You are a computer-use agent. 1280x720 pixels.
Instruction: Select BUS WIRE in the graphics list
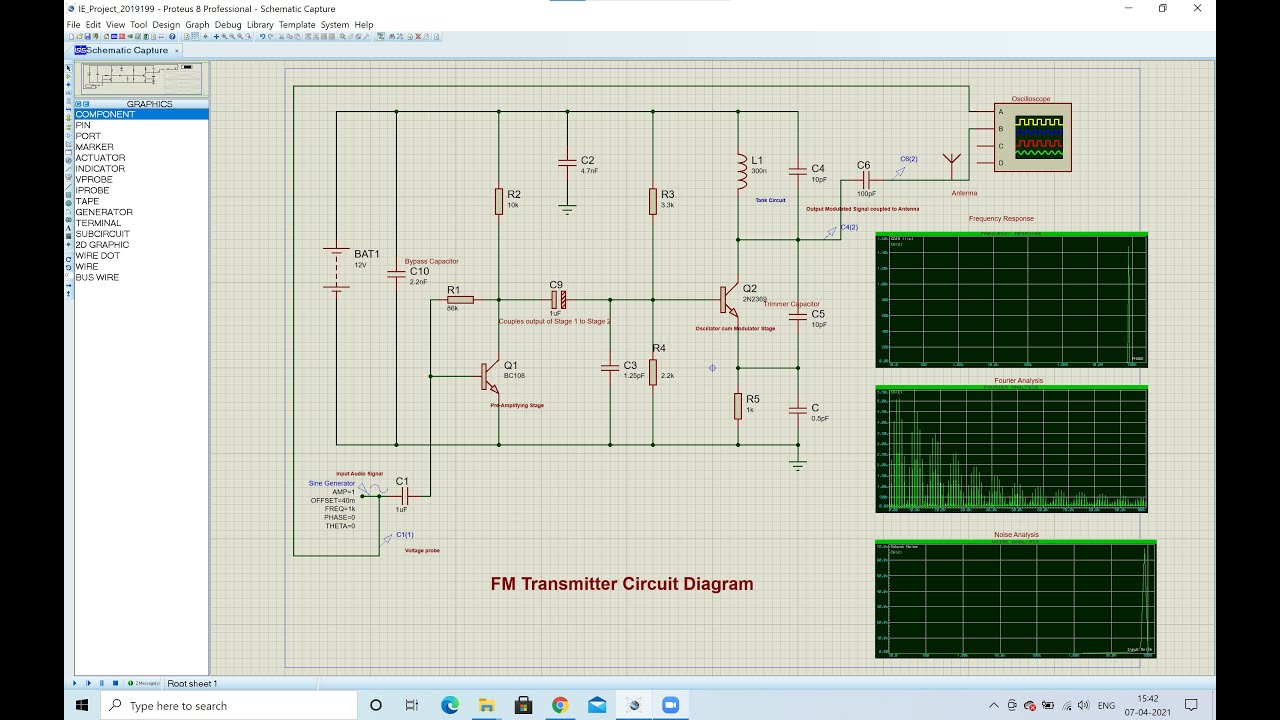tap(141, 277)
